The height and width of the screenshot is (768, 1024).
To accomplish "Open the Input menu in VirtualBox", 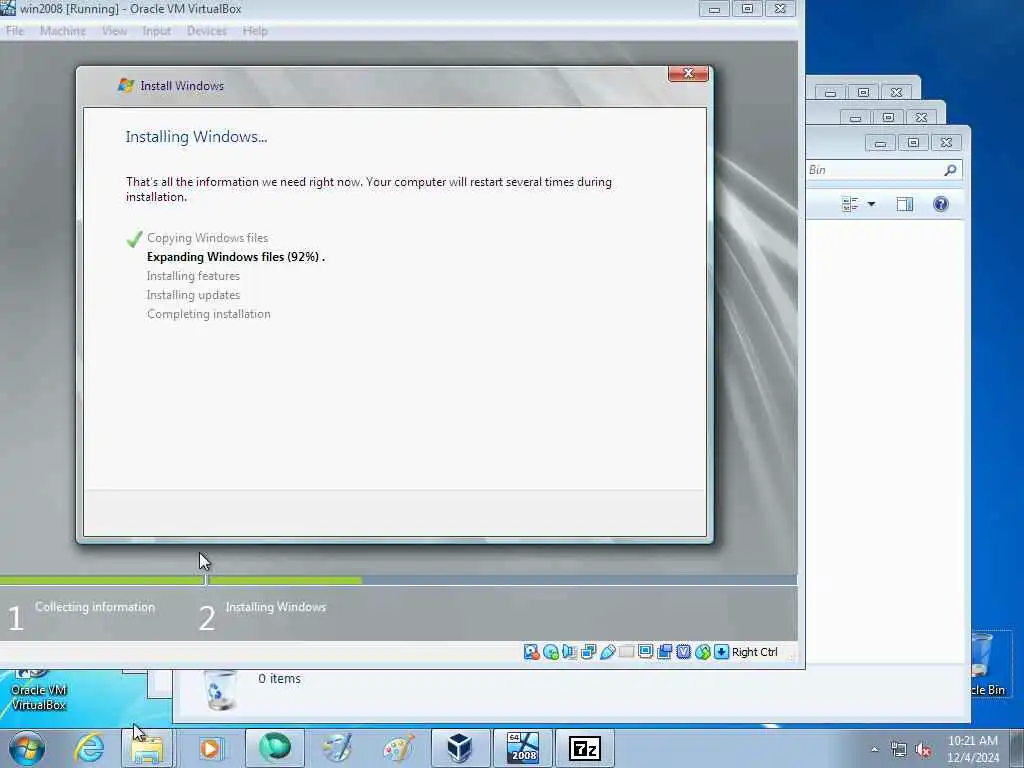I will tap(157, 31).
